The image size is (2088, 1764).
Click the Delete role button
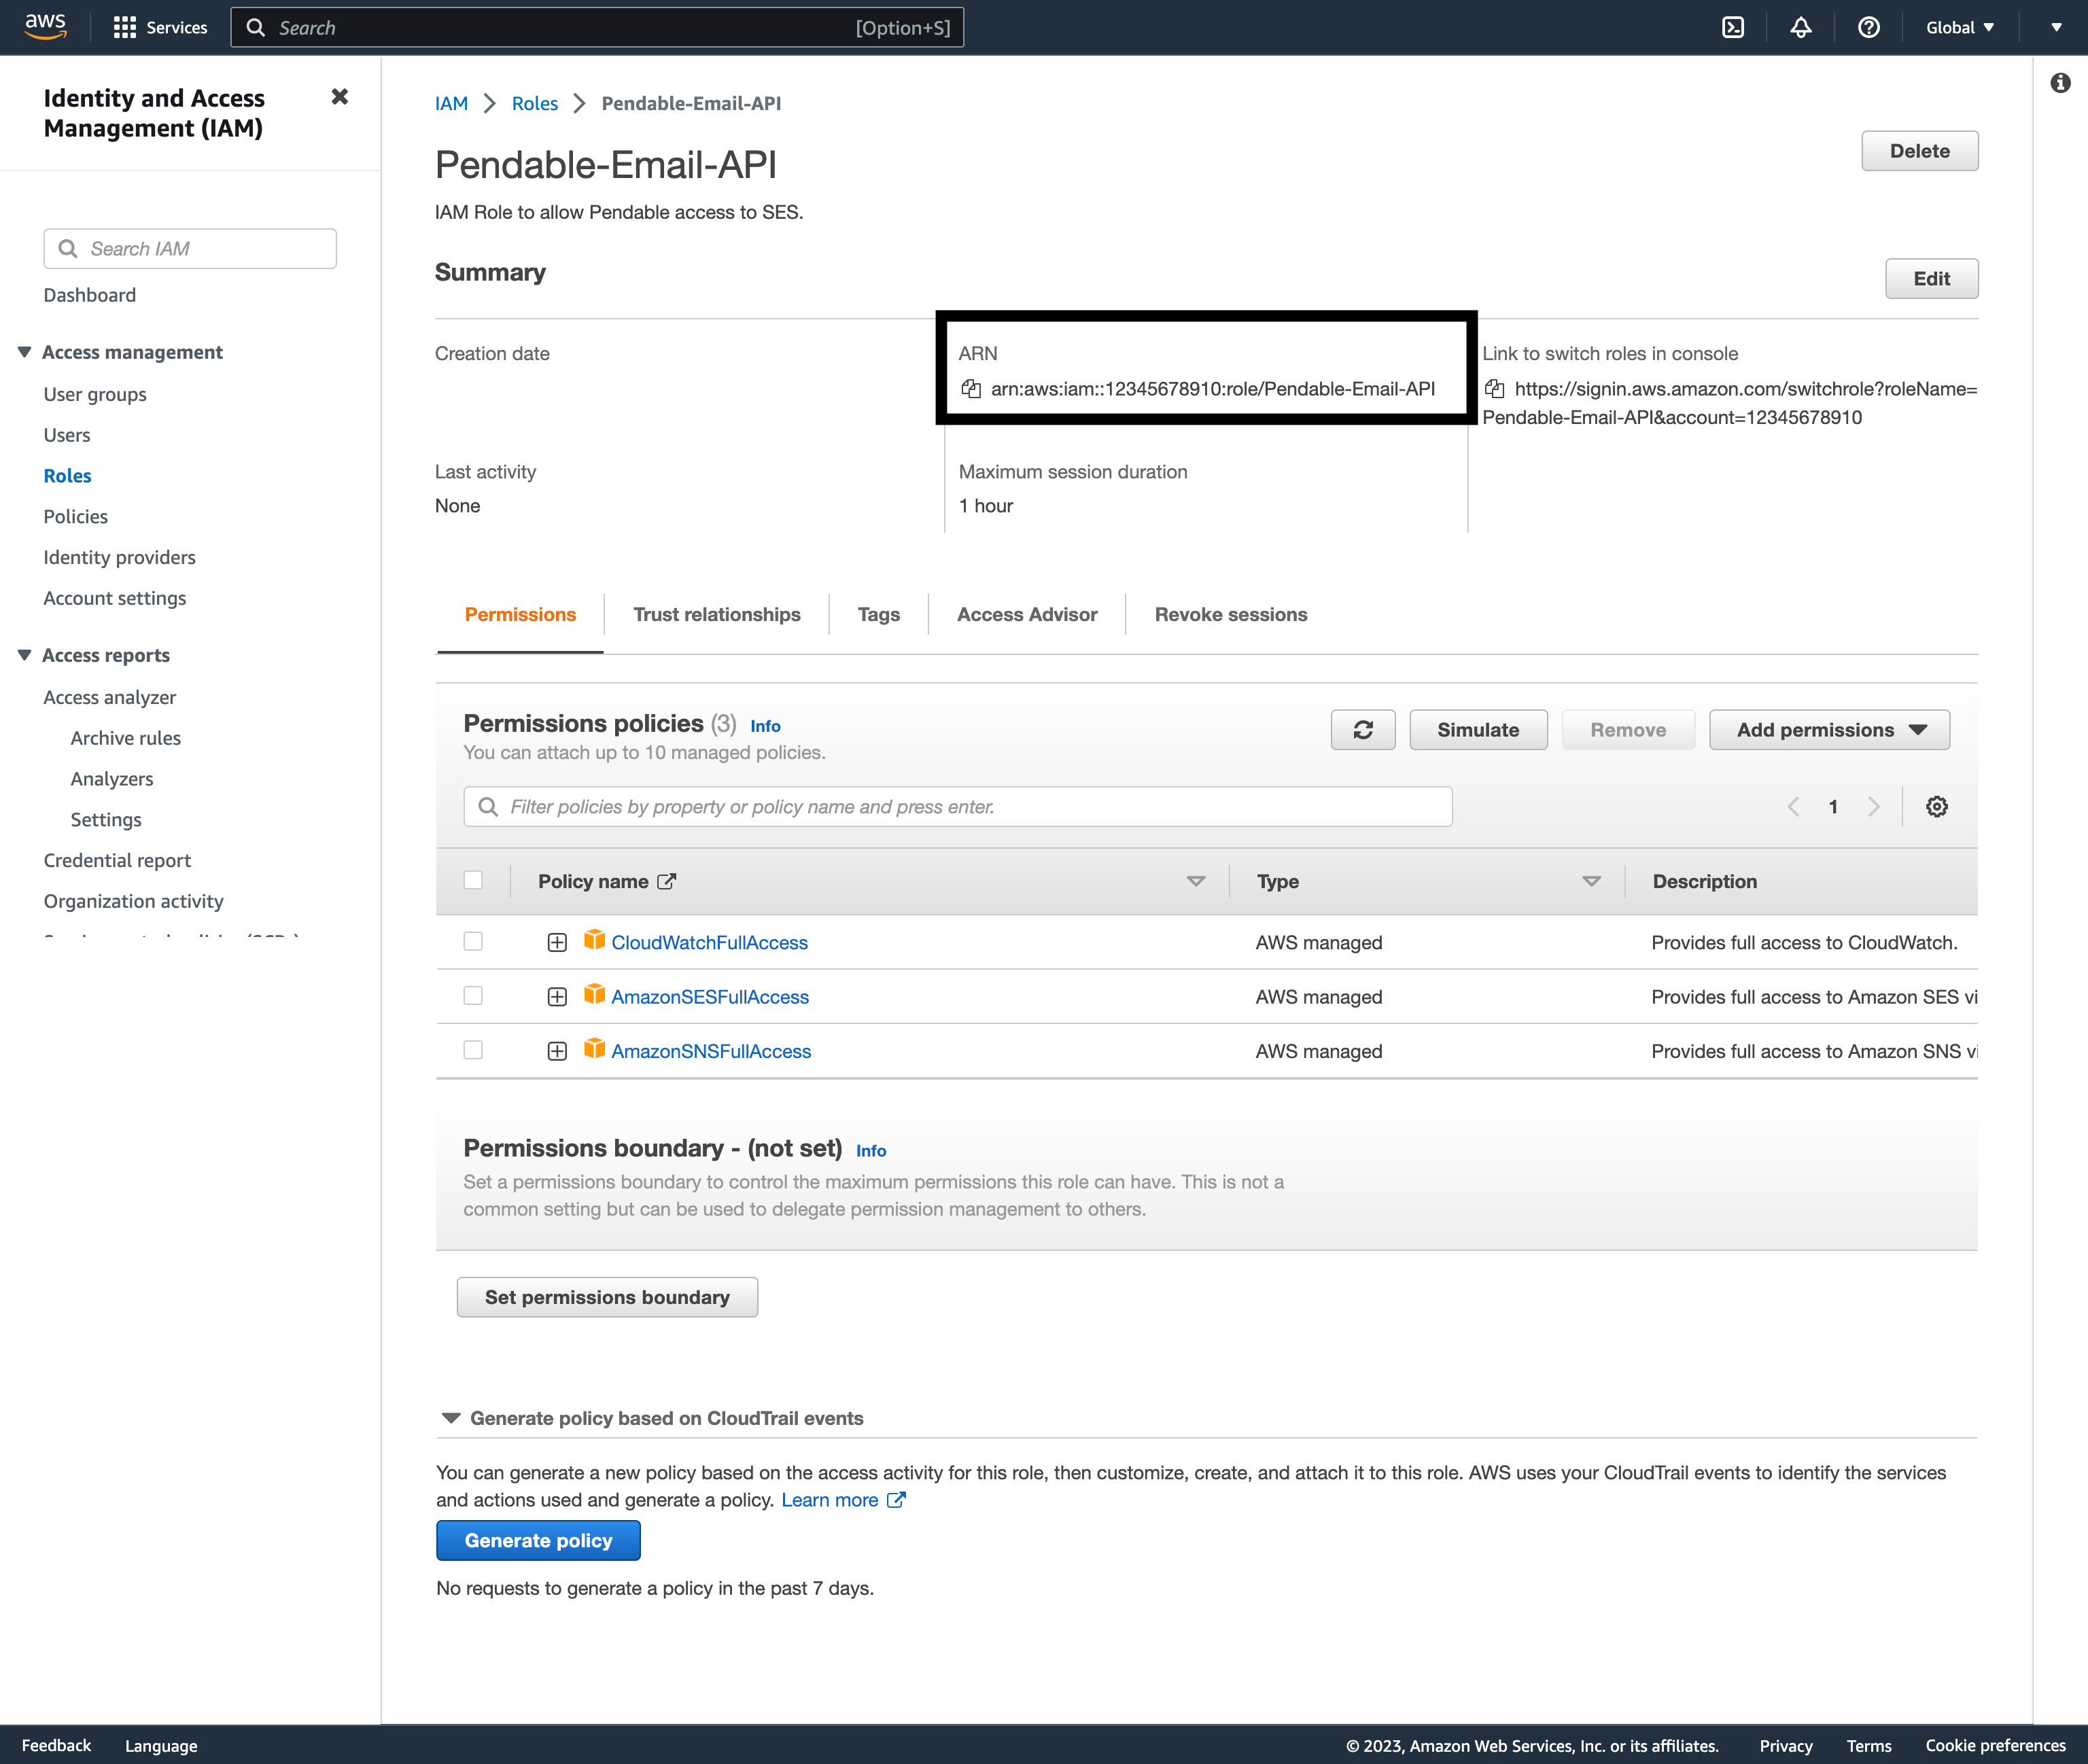point(1919,151)
